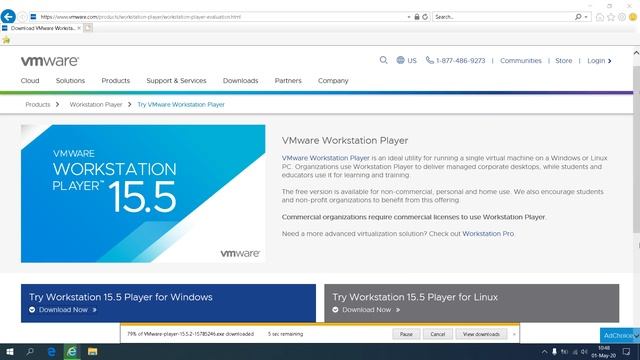Click the yellow smiley feedback icon
This screenshot has width=640, height=360.
[x=633, y=17]
